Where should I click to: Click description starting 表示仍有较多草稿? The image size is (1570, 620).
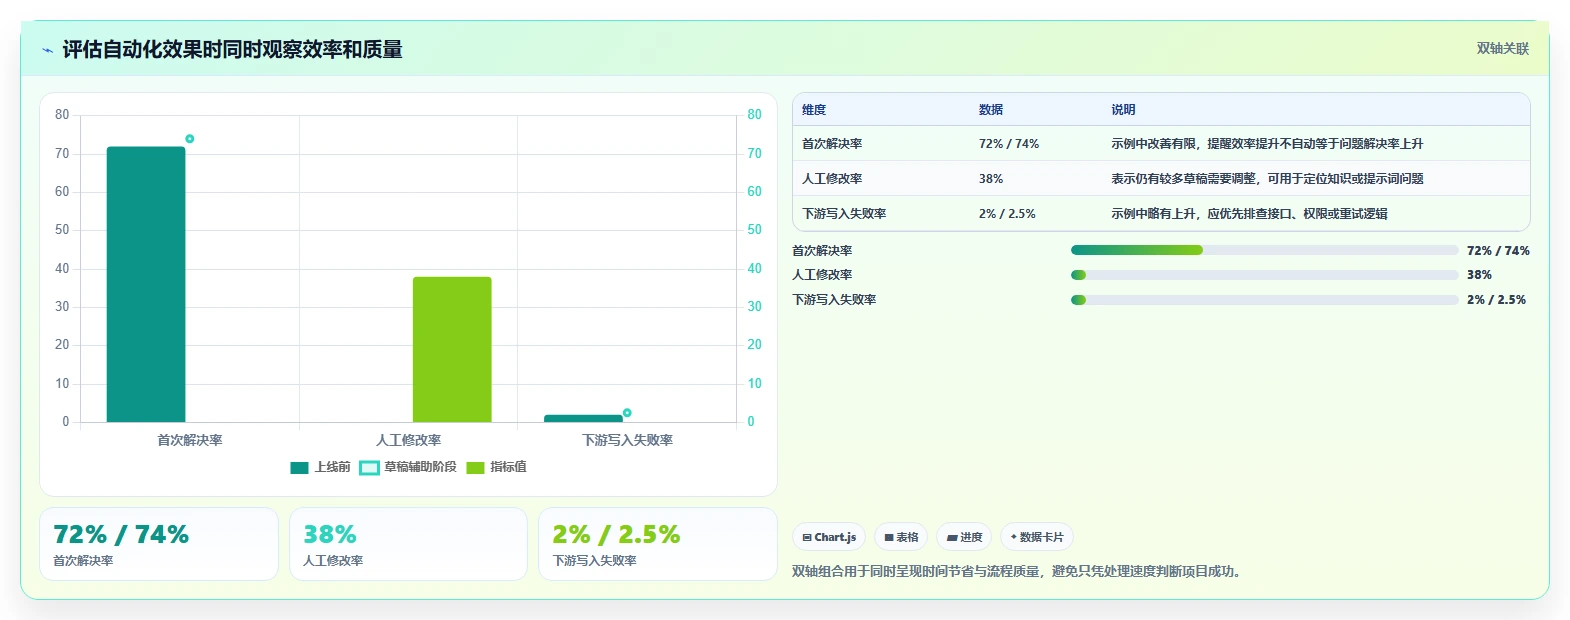coord(1267,179)
